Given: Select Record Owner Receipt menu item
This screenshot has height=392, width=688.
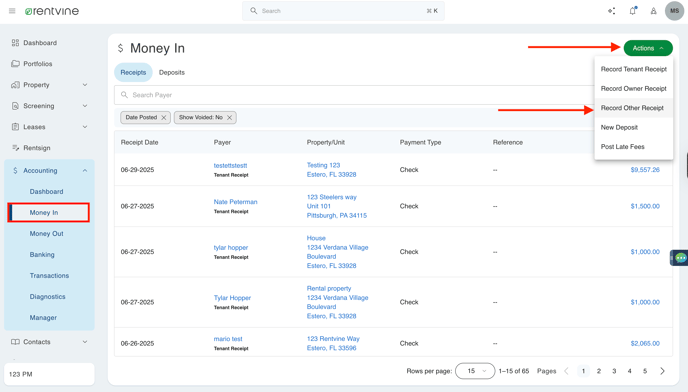Looking at the screenshot, I should coord(634,88).
